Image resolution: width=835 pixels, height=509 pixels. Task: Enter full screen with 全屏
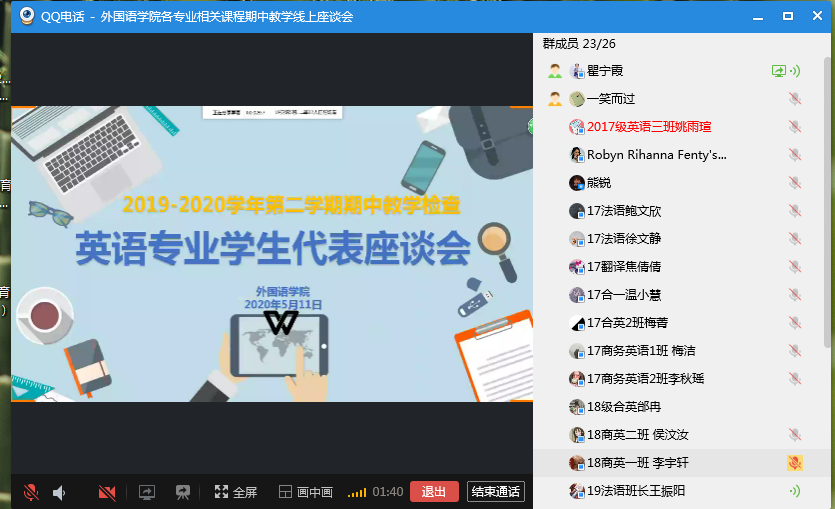pos(235,492)
